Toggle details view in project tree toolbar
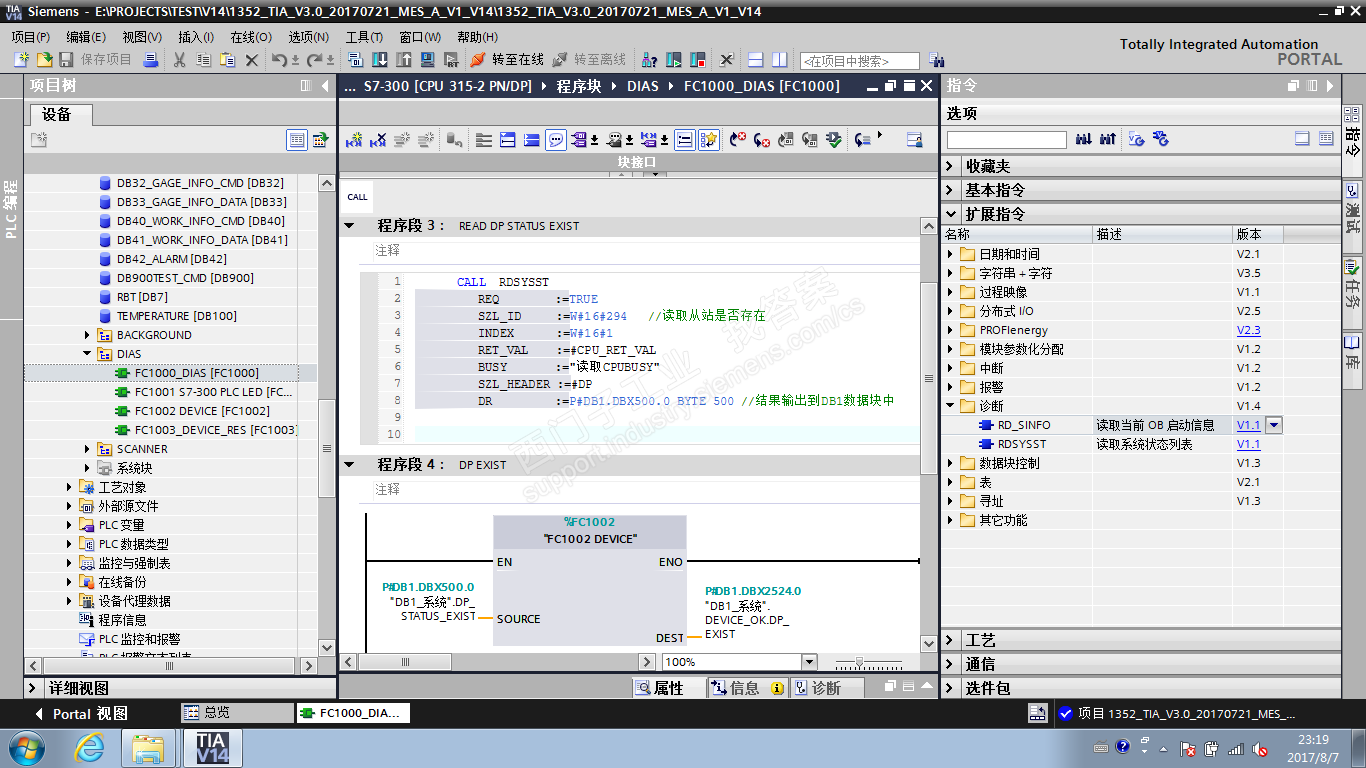 point(297,140)
